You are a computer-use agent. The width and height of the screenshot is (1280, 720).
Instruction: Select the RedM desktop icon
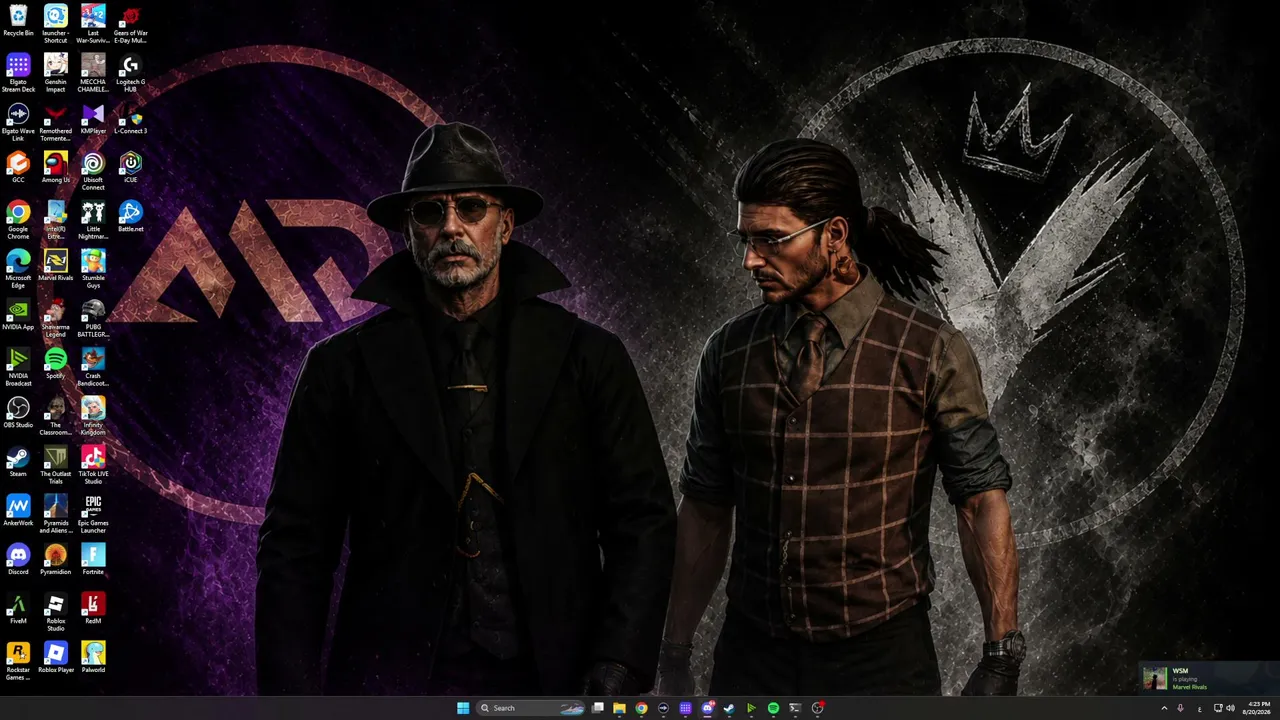93,609
